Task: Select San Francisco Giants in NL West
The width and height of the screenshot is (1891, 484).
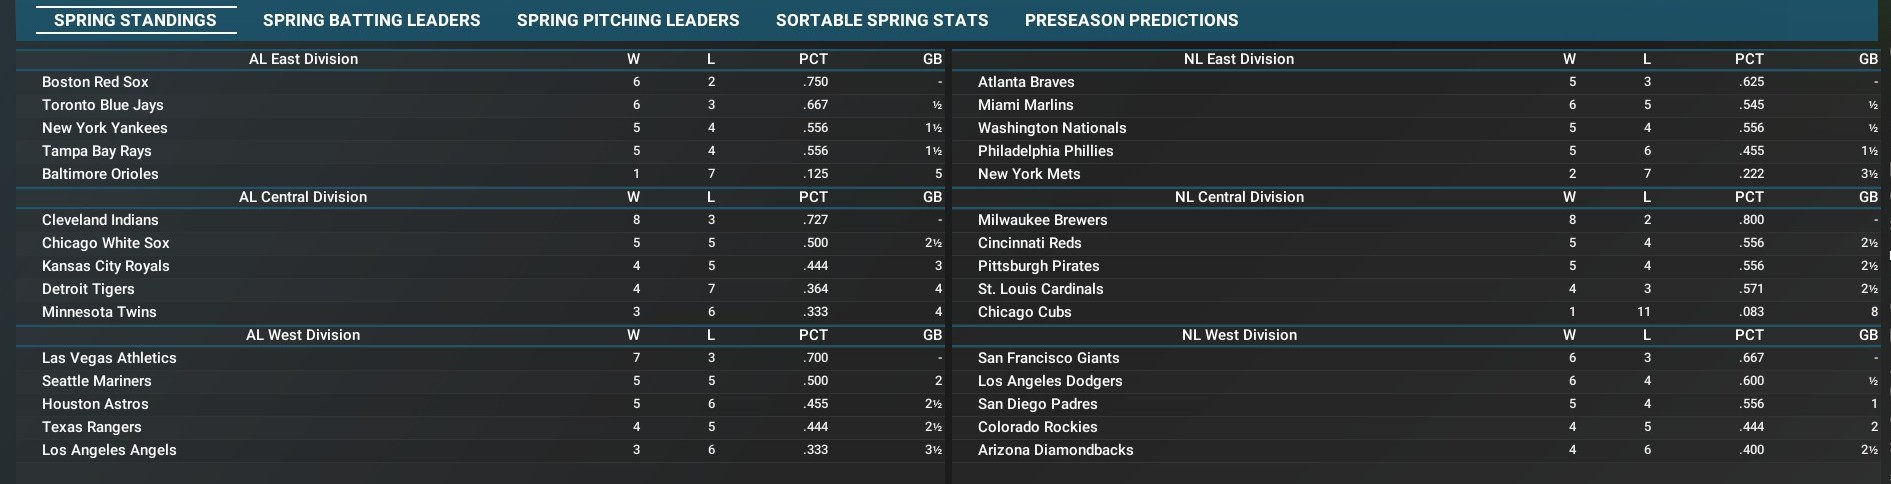Action: pyautogui.click(x=1048, y=358)
